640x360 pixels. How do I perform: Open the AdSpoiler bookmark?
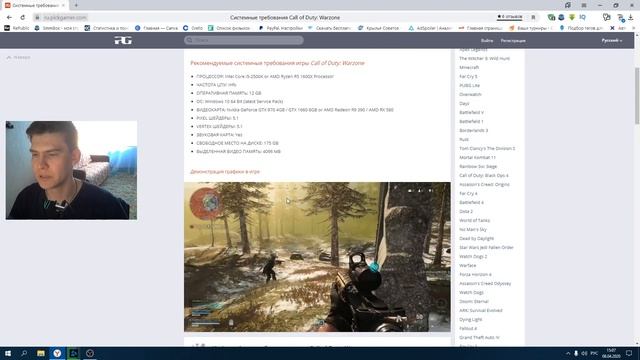pos(430,28)
